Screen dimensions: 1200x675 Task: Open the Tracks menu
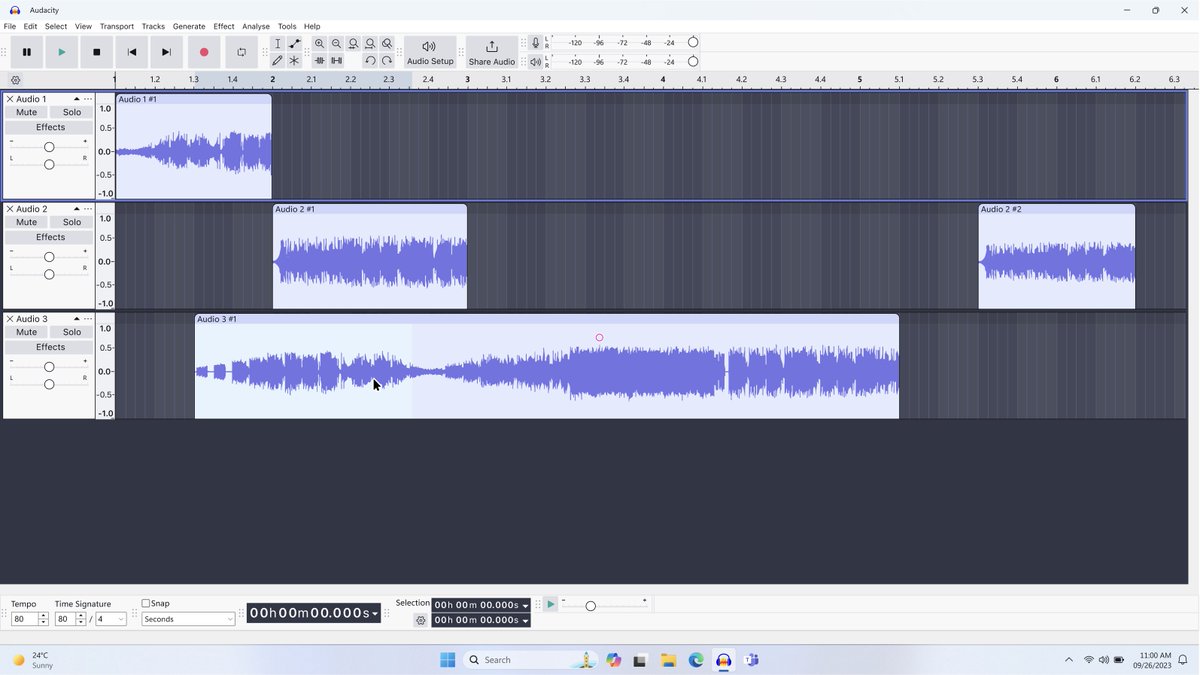[x=153, y=26]
